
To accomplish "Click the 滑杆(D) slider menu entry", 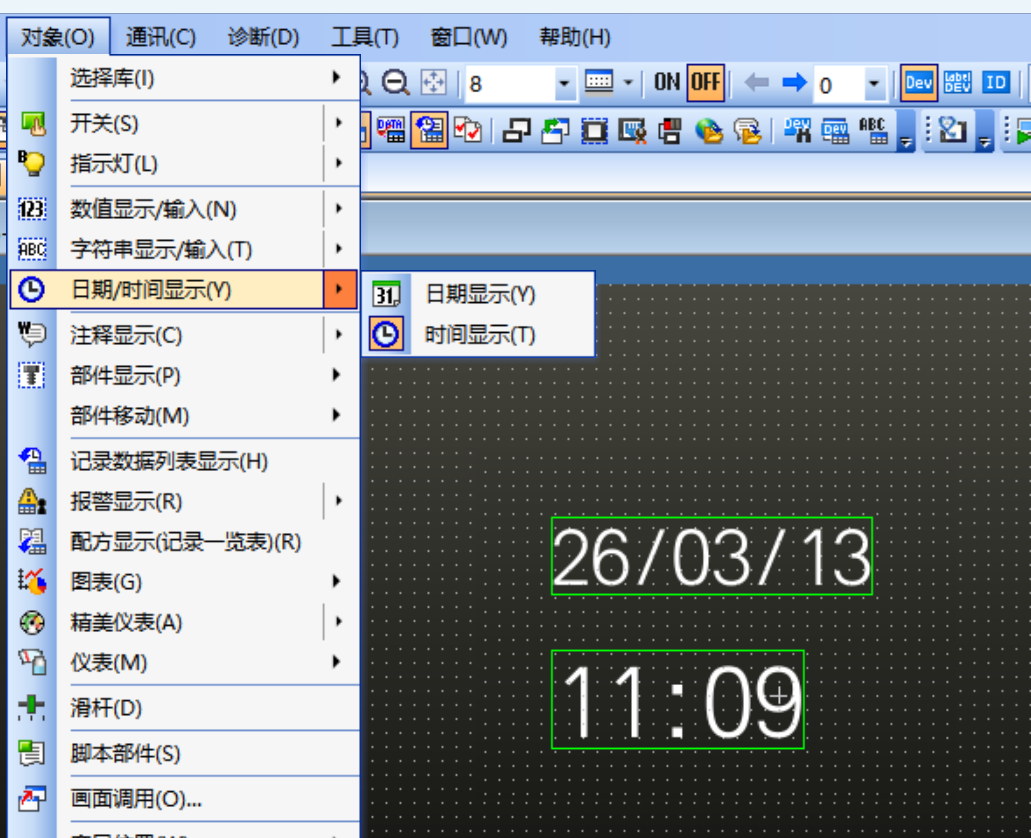I will (x=106, y=708).
